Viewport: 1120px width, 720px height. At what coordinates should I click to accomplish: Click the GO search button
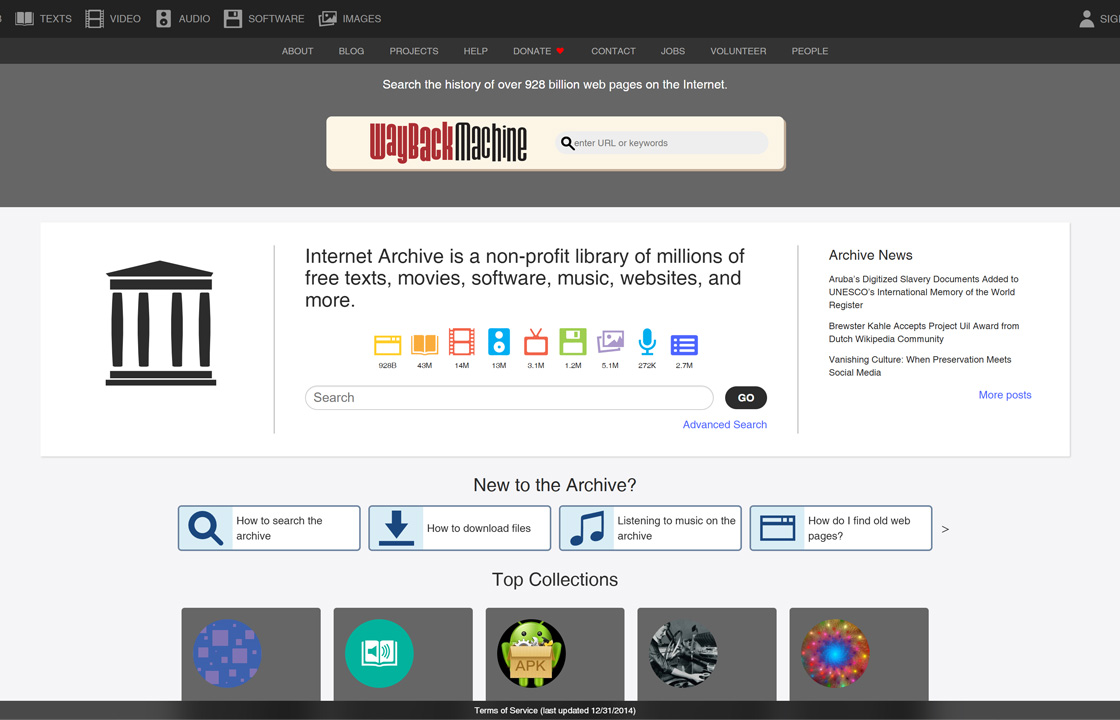point(746,398)
